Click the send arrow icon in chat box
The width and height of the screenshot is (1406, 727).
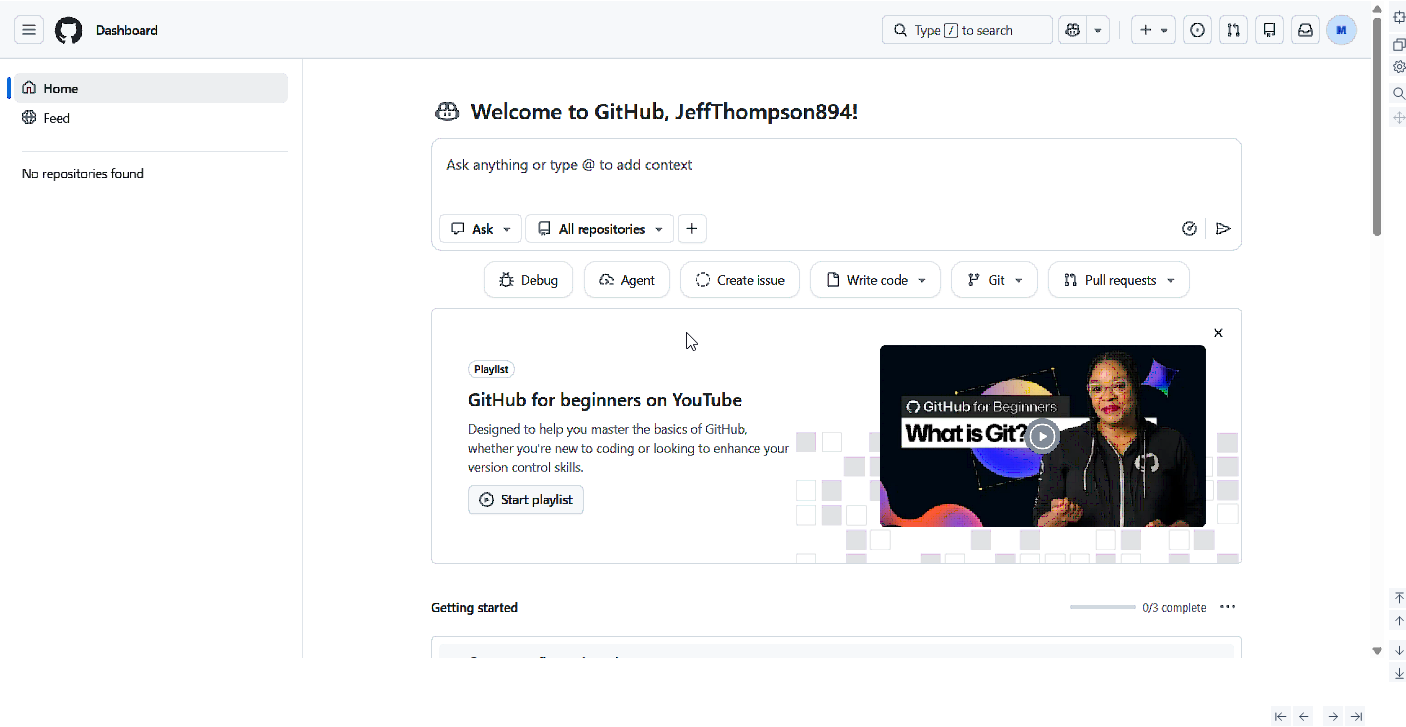1223,229
